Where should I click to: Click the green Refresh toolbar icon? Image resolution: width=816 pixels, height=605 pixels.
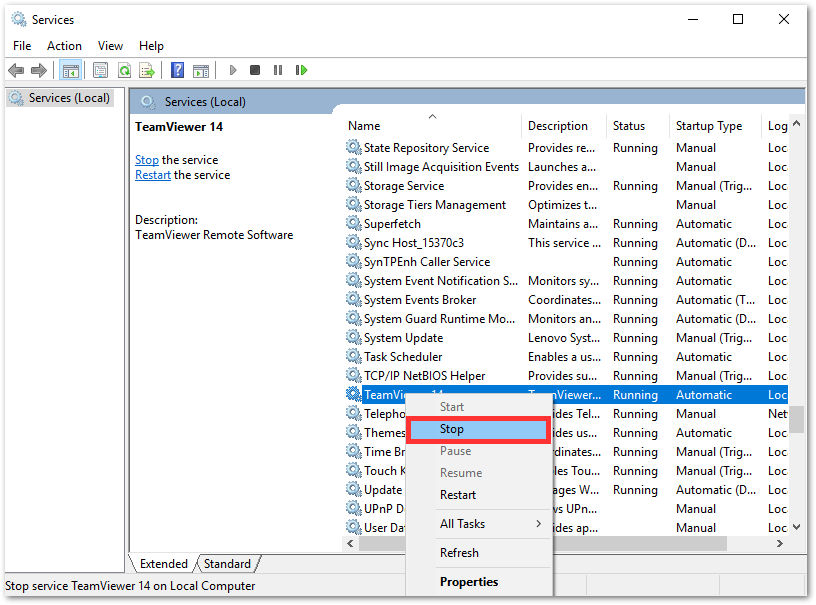[x=124, y=70]
